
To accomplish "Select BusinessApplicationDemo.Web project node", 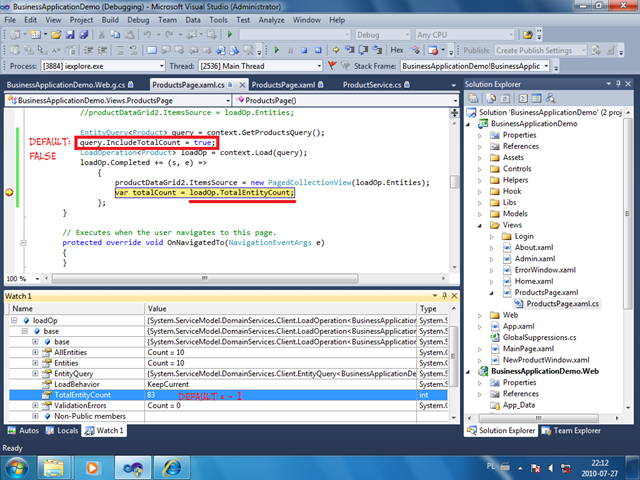I will (540, 371).
